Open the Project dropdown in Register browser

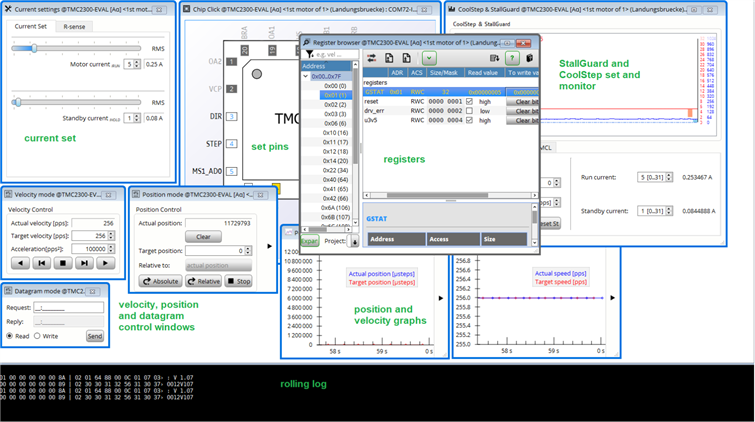[x=354, y=241]
